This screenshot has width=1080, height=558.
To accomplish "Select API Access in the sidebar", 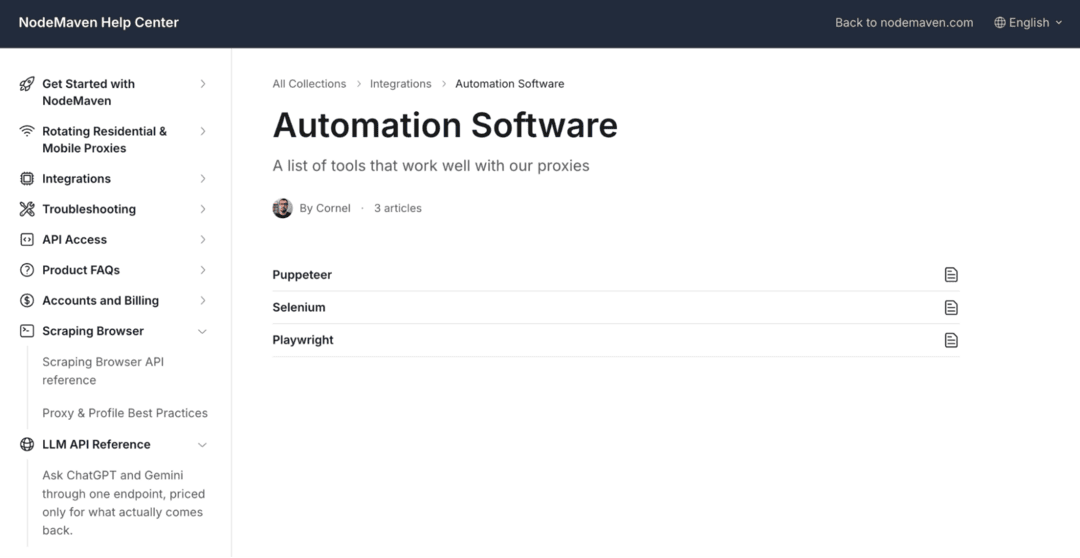I will tap(74, 240).
